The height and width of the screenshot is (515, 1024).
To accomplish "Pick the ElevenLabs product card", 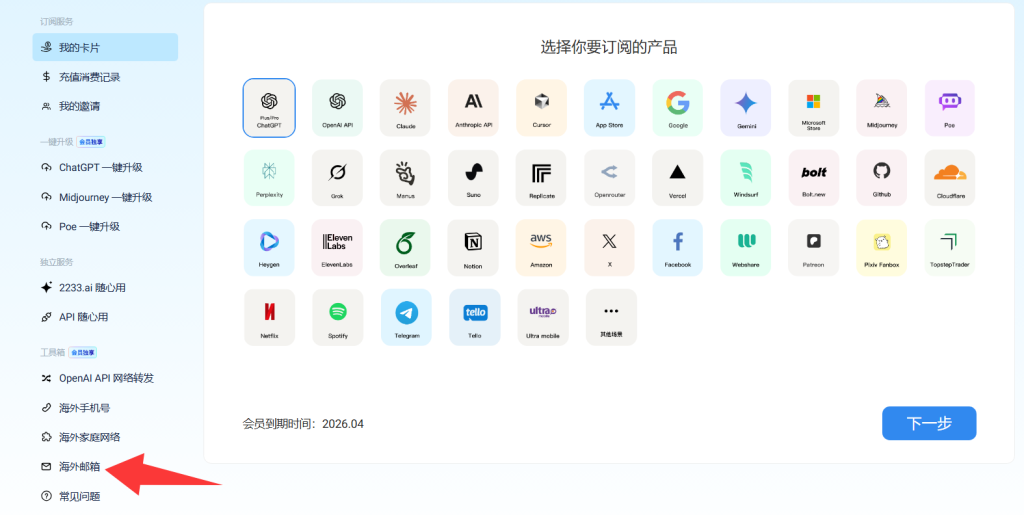I will click(337, 247).
